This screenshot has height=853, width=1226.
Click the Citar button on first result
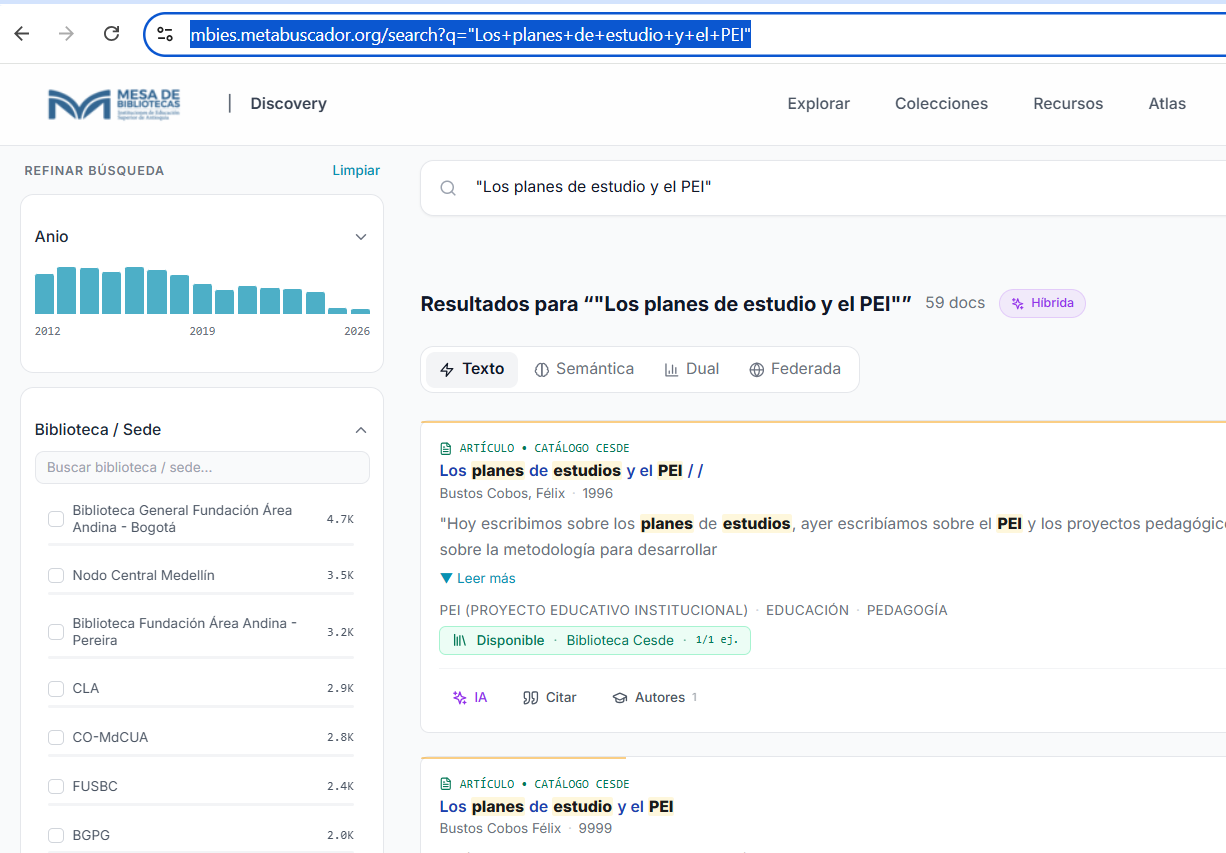pos(550,698)
